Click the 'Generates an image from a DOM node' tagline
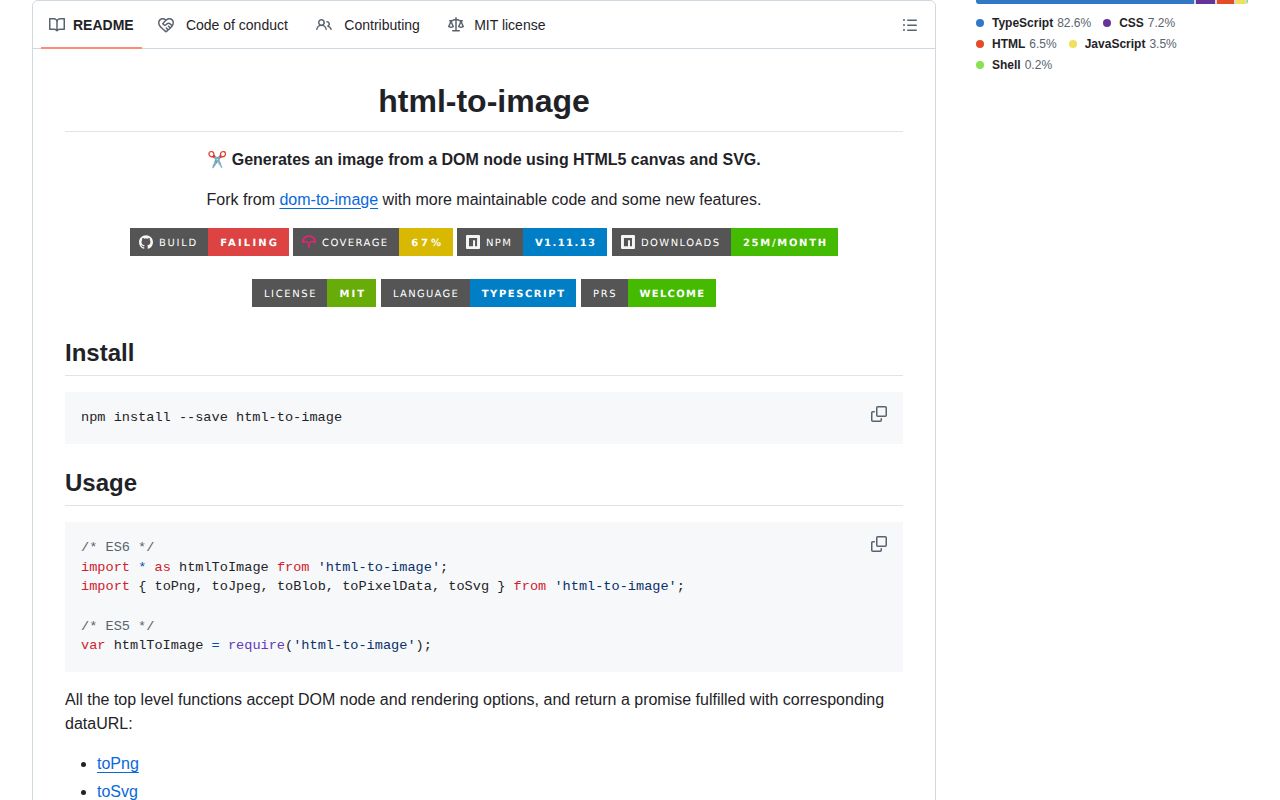Image resolution: width=1280 pixels, height=800 pixels. click(484, 159)
